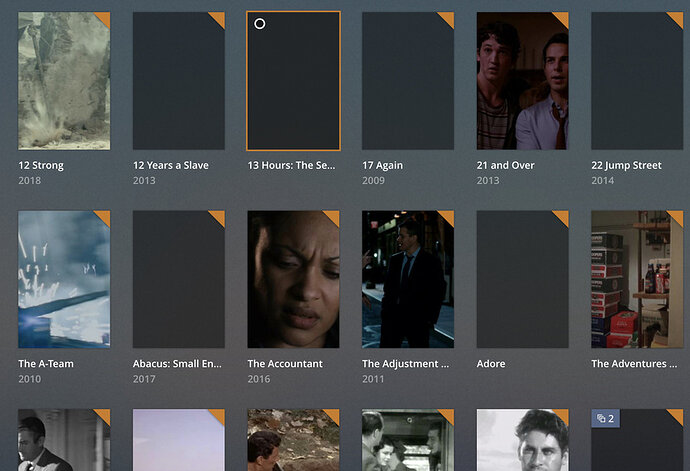
Task: Open The Adjustment Bureau poster thumbnail
Action: click(408, 279)
